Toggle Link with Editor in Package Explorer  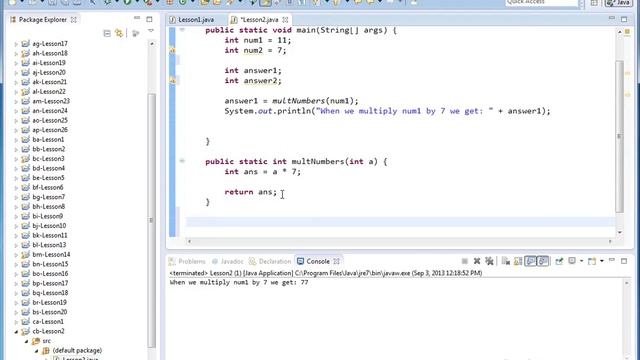(119, 33)
